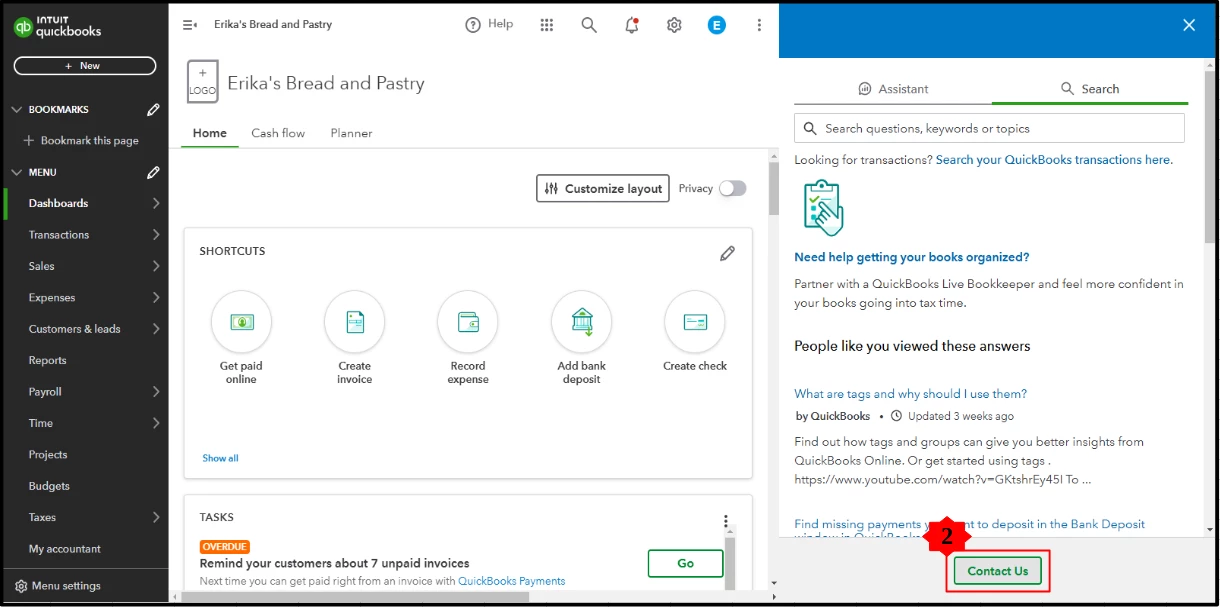Click the Get paid online icon

coord(241,321)
